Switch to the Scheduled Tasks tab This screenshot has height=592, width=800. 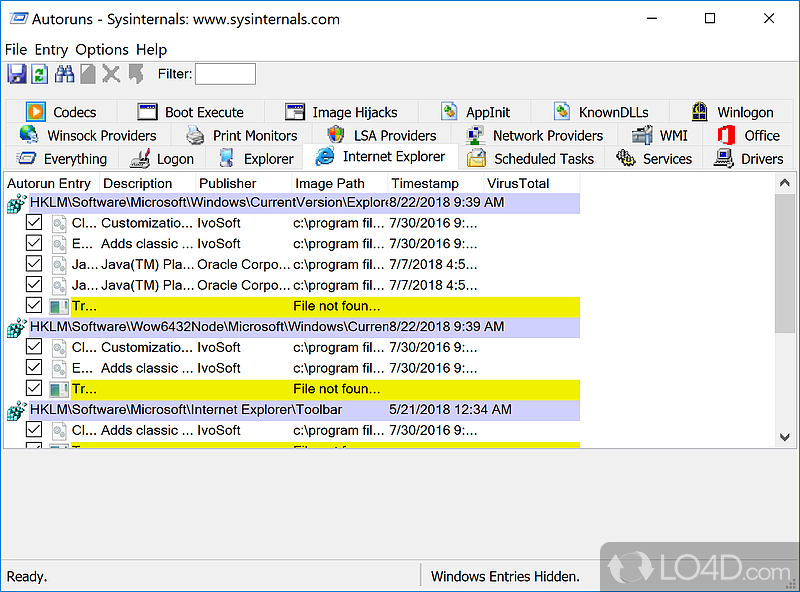click(532, 158)
